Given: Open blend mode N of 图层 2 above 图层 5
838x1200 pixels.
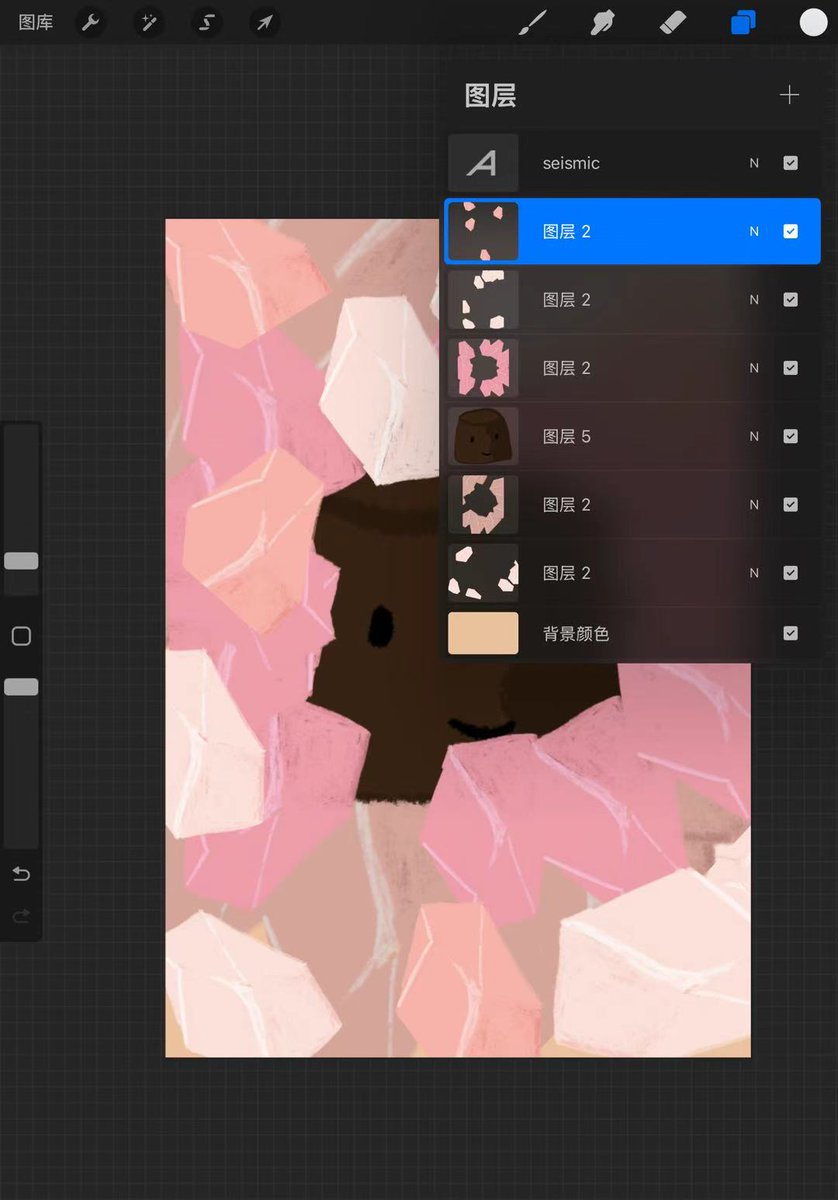Looking at the screenshot, I should pos(754,368).
